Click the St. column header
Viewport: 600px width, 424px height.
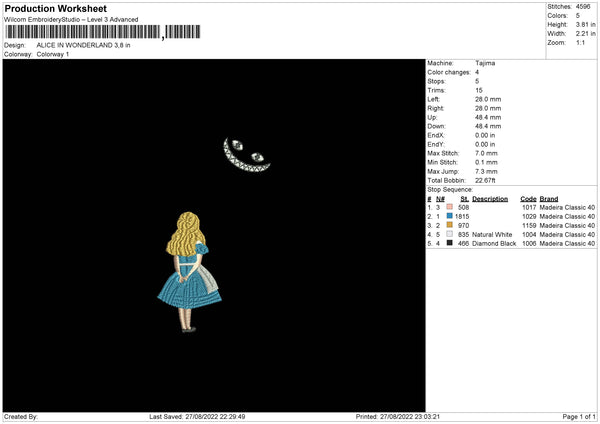click(x=465, y=199)
